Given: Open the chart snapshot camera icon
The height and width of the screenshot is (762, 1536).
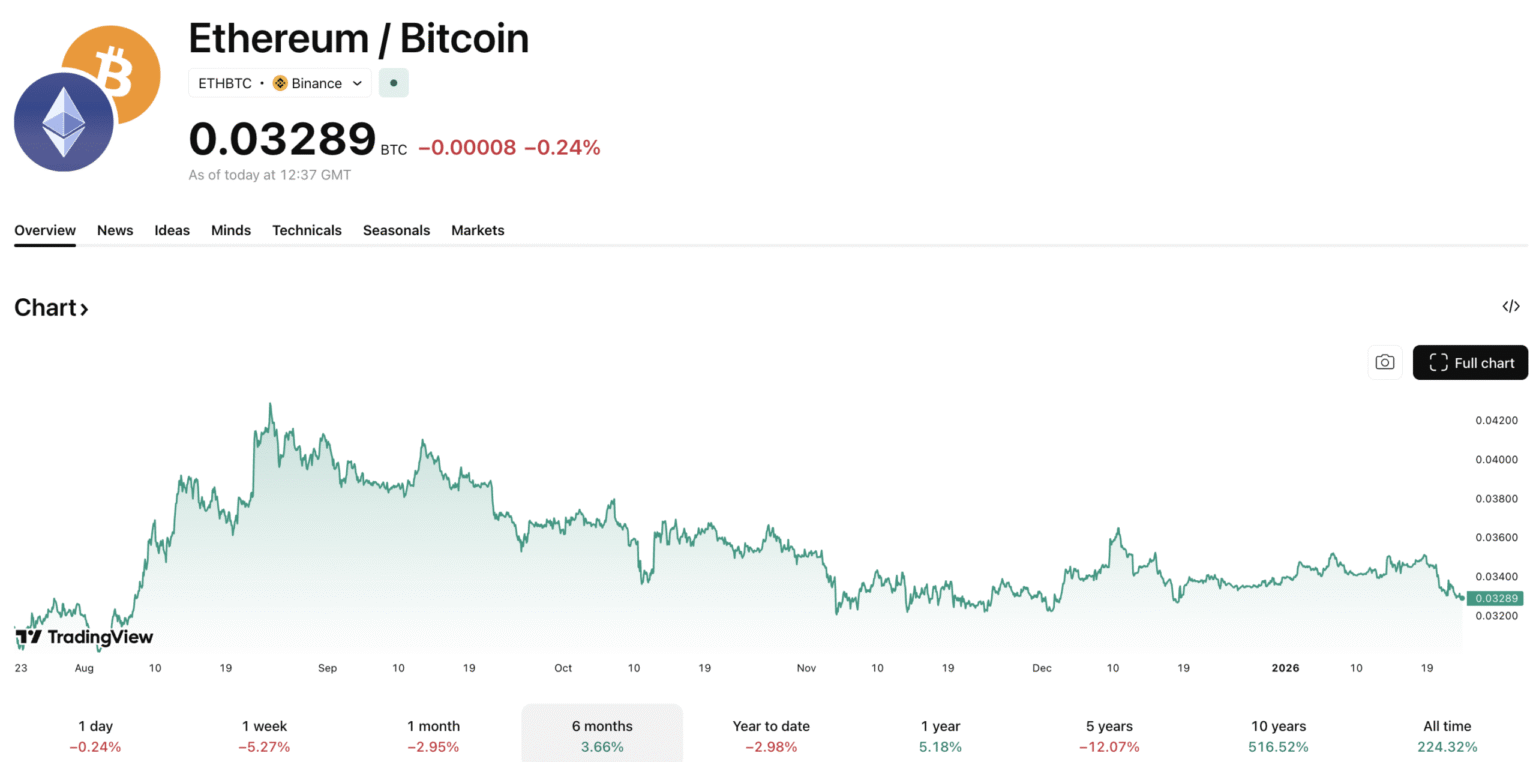Looking at the screenshot, I should pyautogui.click(x=1384, y=362).
